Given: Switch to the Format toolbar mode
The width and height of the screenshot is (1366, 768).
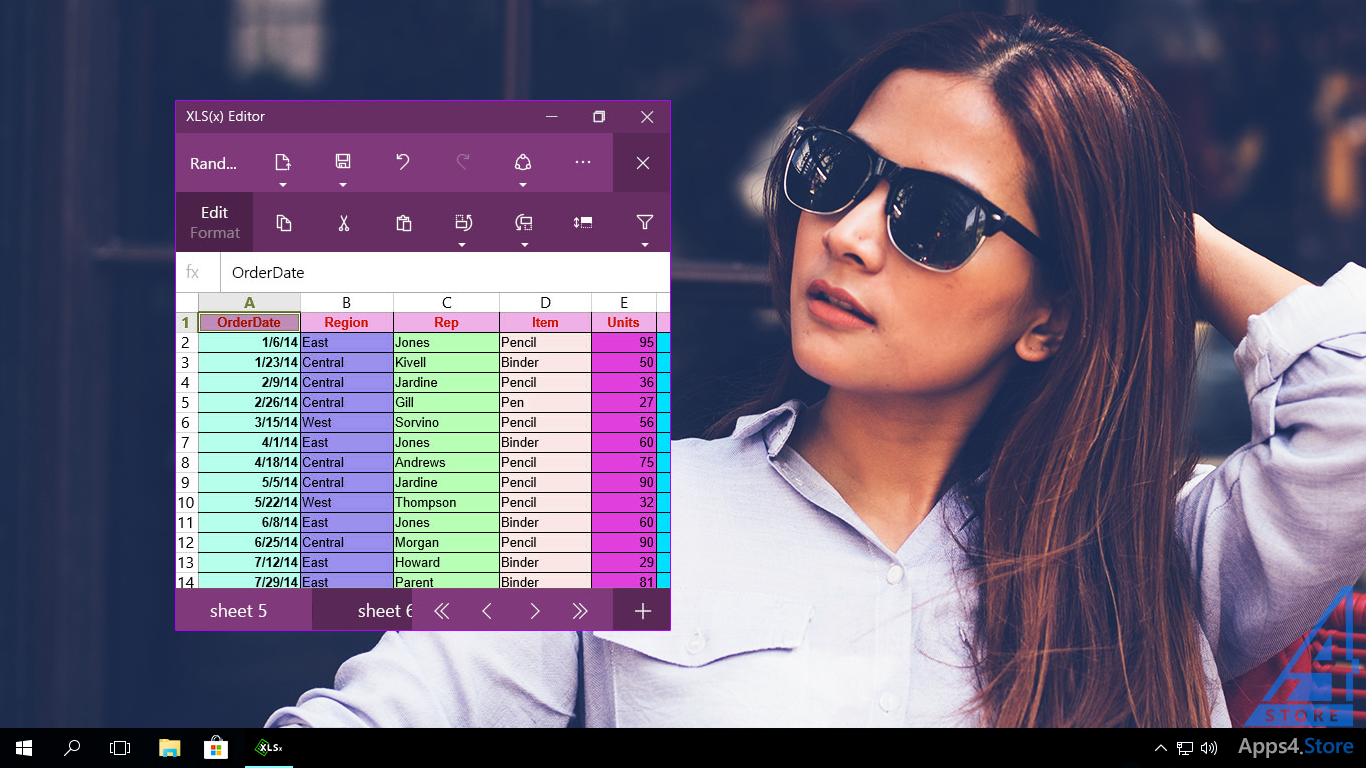Looking at the screenshot, I should (215, 233).
